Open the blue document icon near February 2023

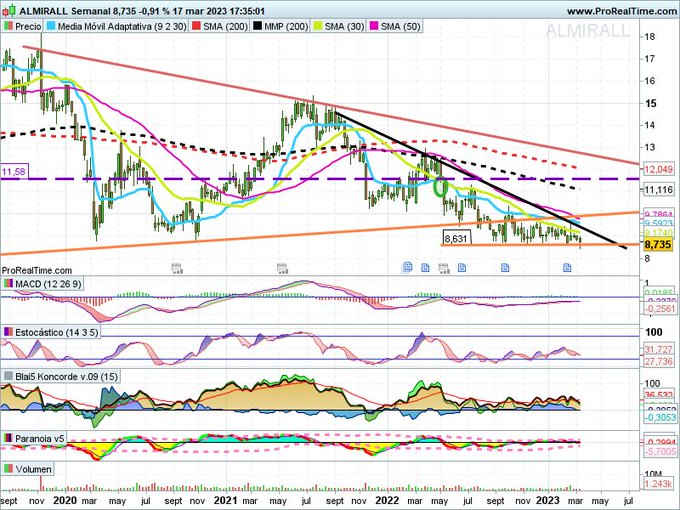[567, 267]
